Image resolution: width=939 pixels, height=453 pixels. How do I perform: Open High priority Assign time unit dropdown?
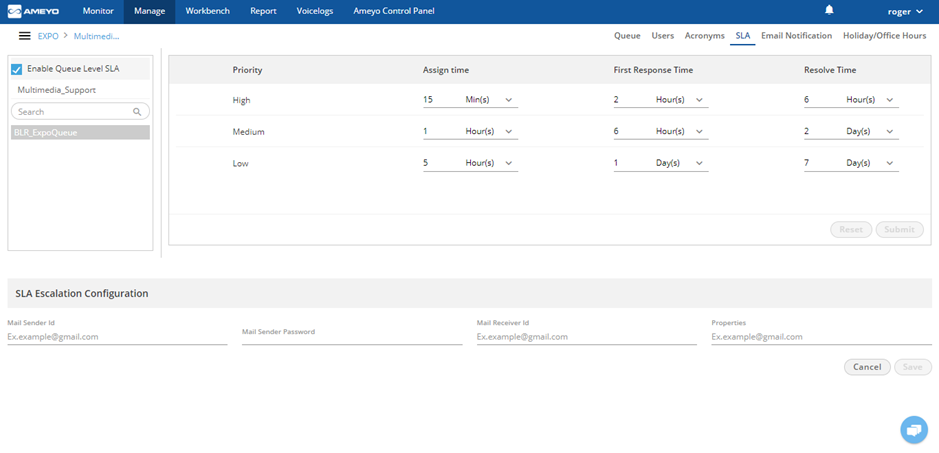489,100
